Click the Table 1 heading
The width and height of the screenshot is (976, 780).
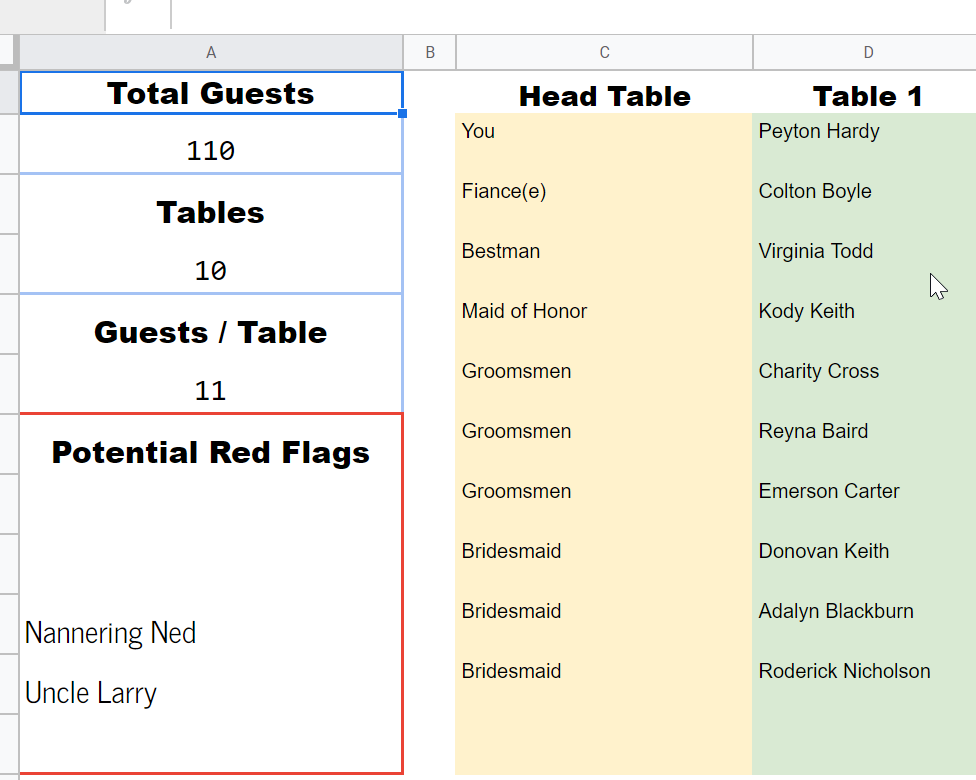(868, 96)
